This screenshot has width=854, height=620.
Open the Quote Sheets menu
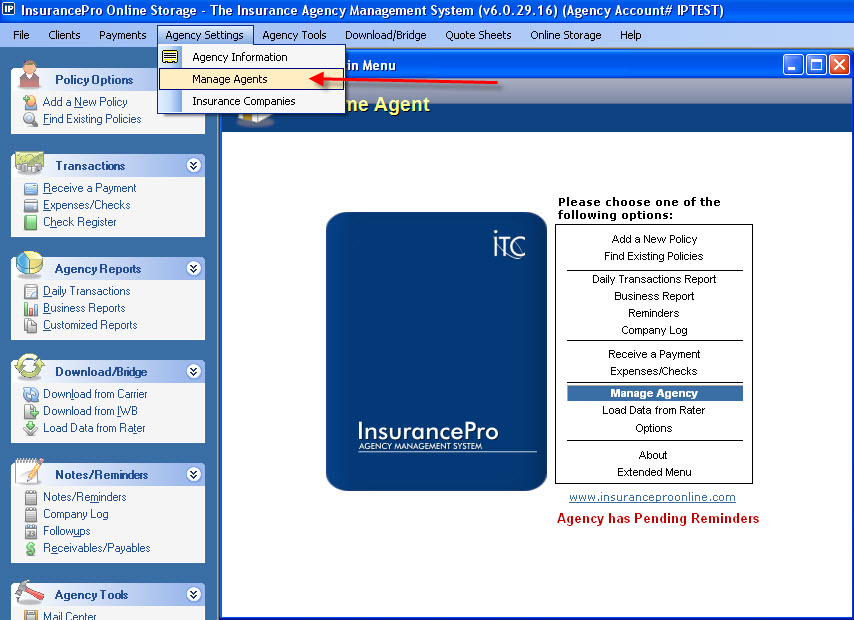[478, 35]
